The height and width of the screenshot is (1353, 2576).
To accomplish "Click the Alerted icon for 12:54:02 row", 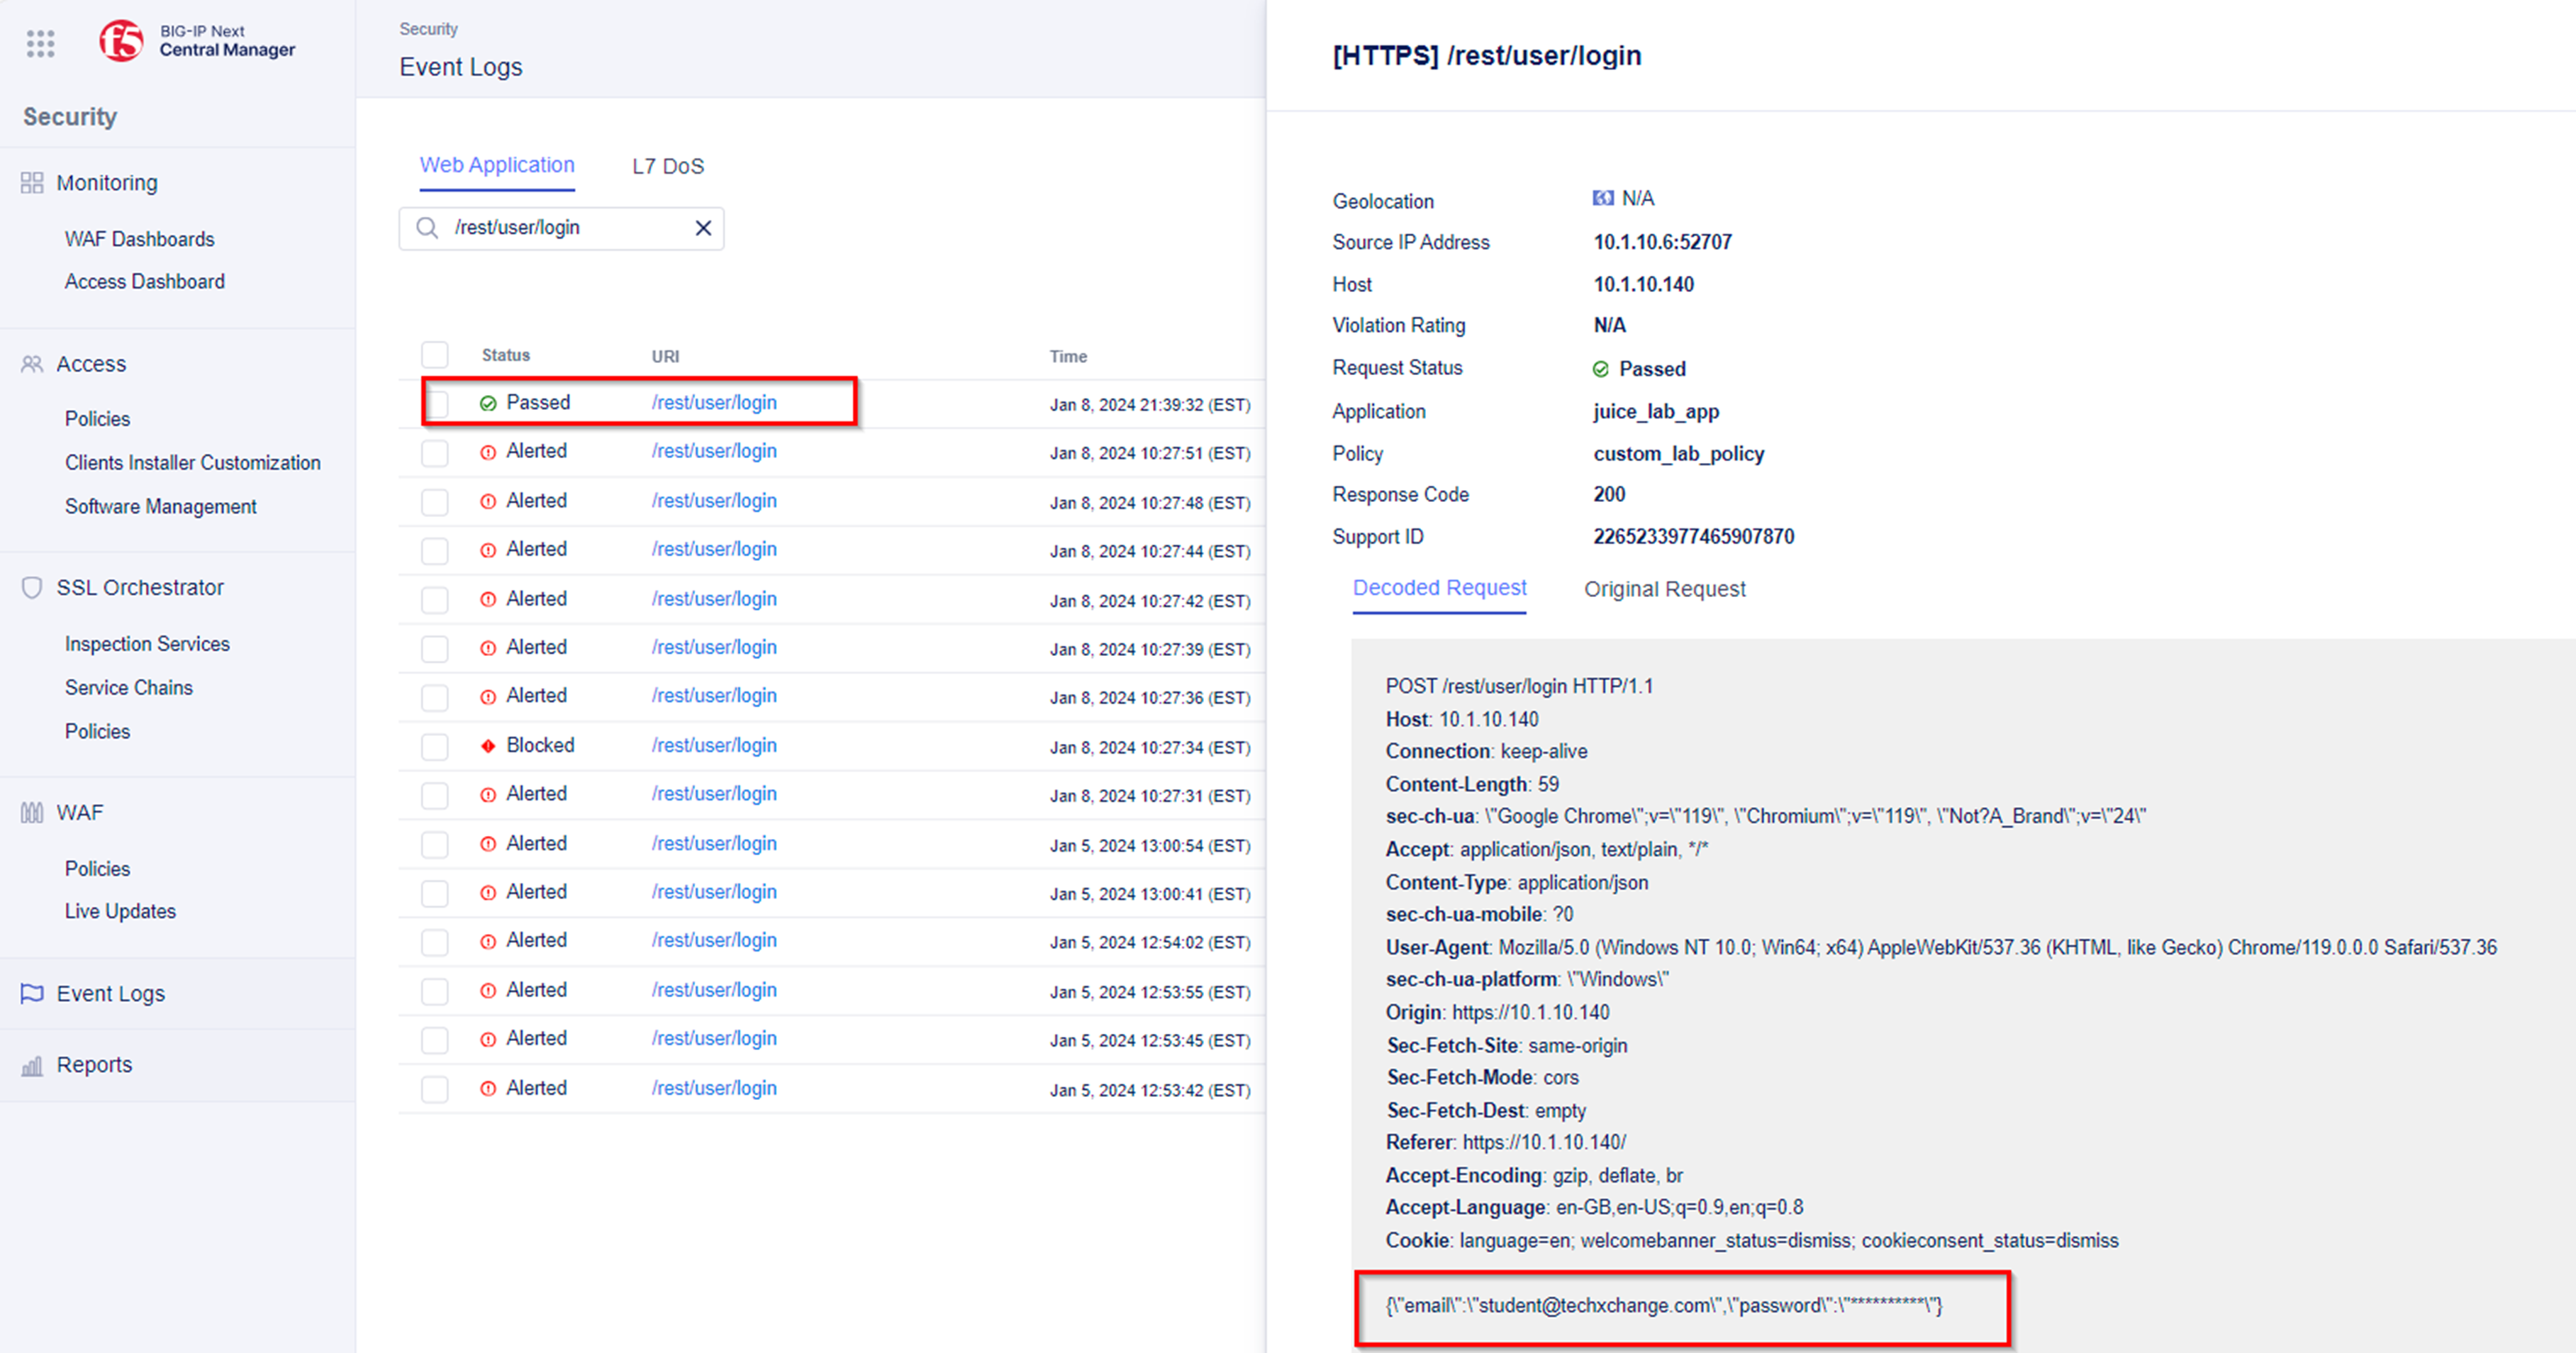I will tap(488, 942).
